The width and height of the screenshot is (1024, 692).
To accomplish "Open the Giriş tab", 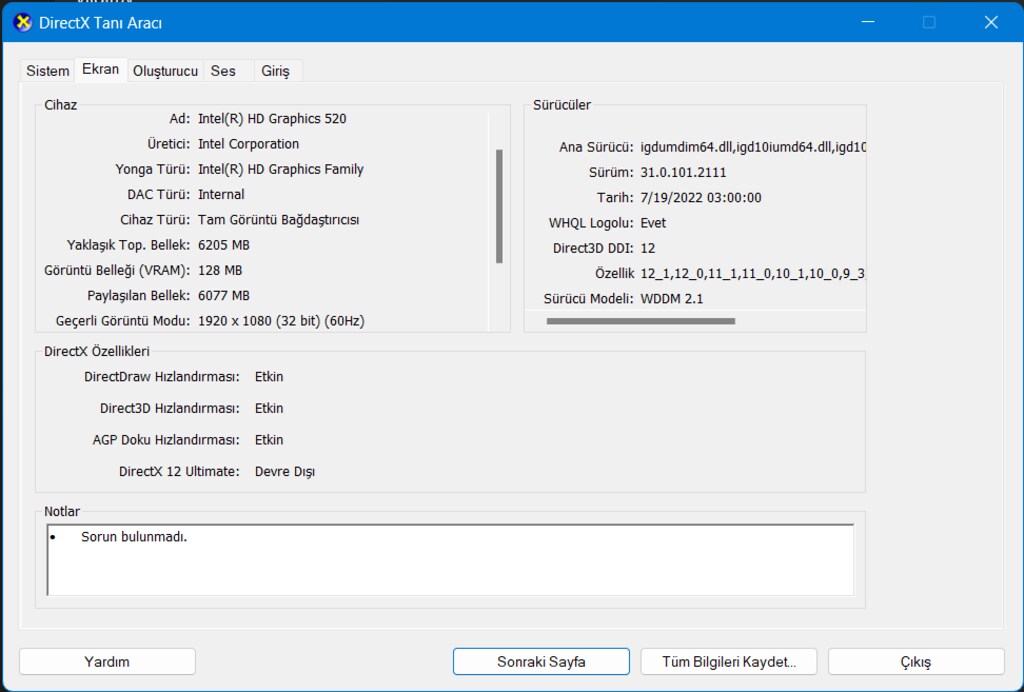I will (276, 71).
